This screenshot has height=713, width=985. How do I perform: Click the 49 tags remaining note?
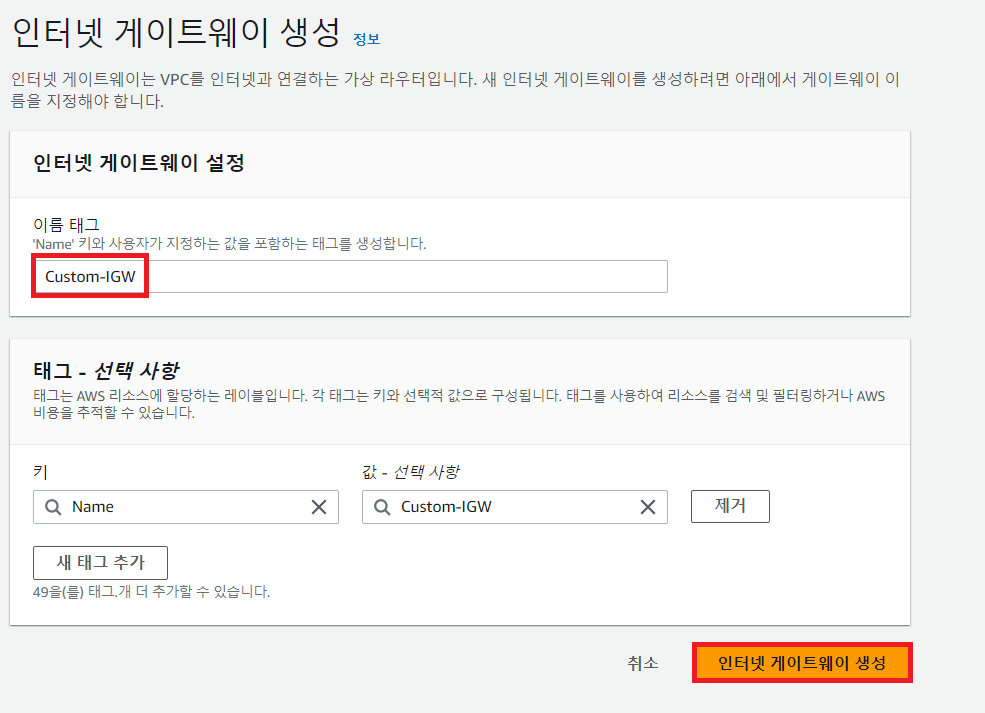151,592
